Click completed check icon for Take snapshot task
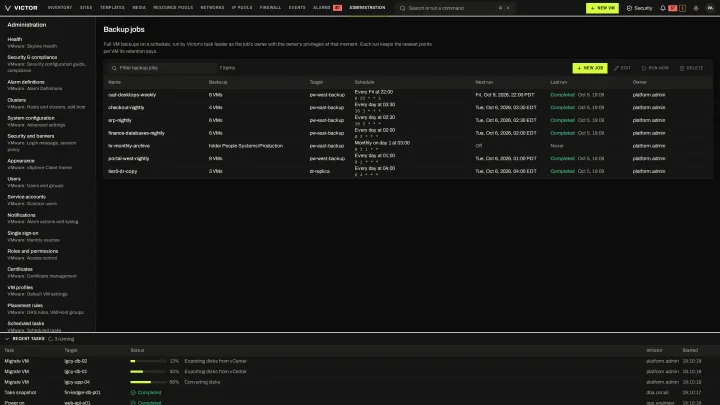This screenshot has width=720, height=405. [x=133, y=393]
